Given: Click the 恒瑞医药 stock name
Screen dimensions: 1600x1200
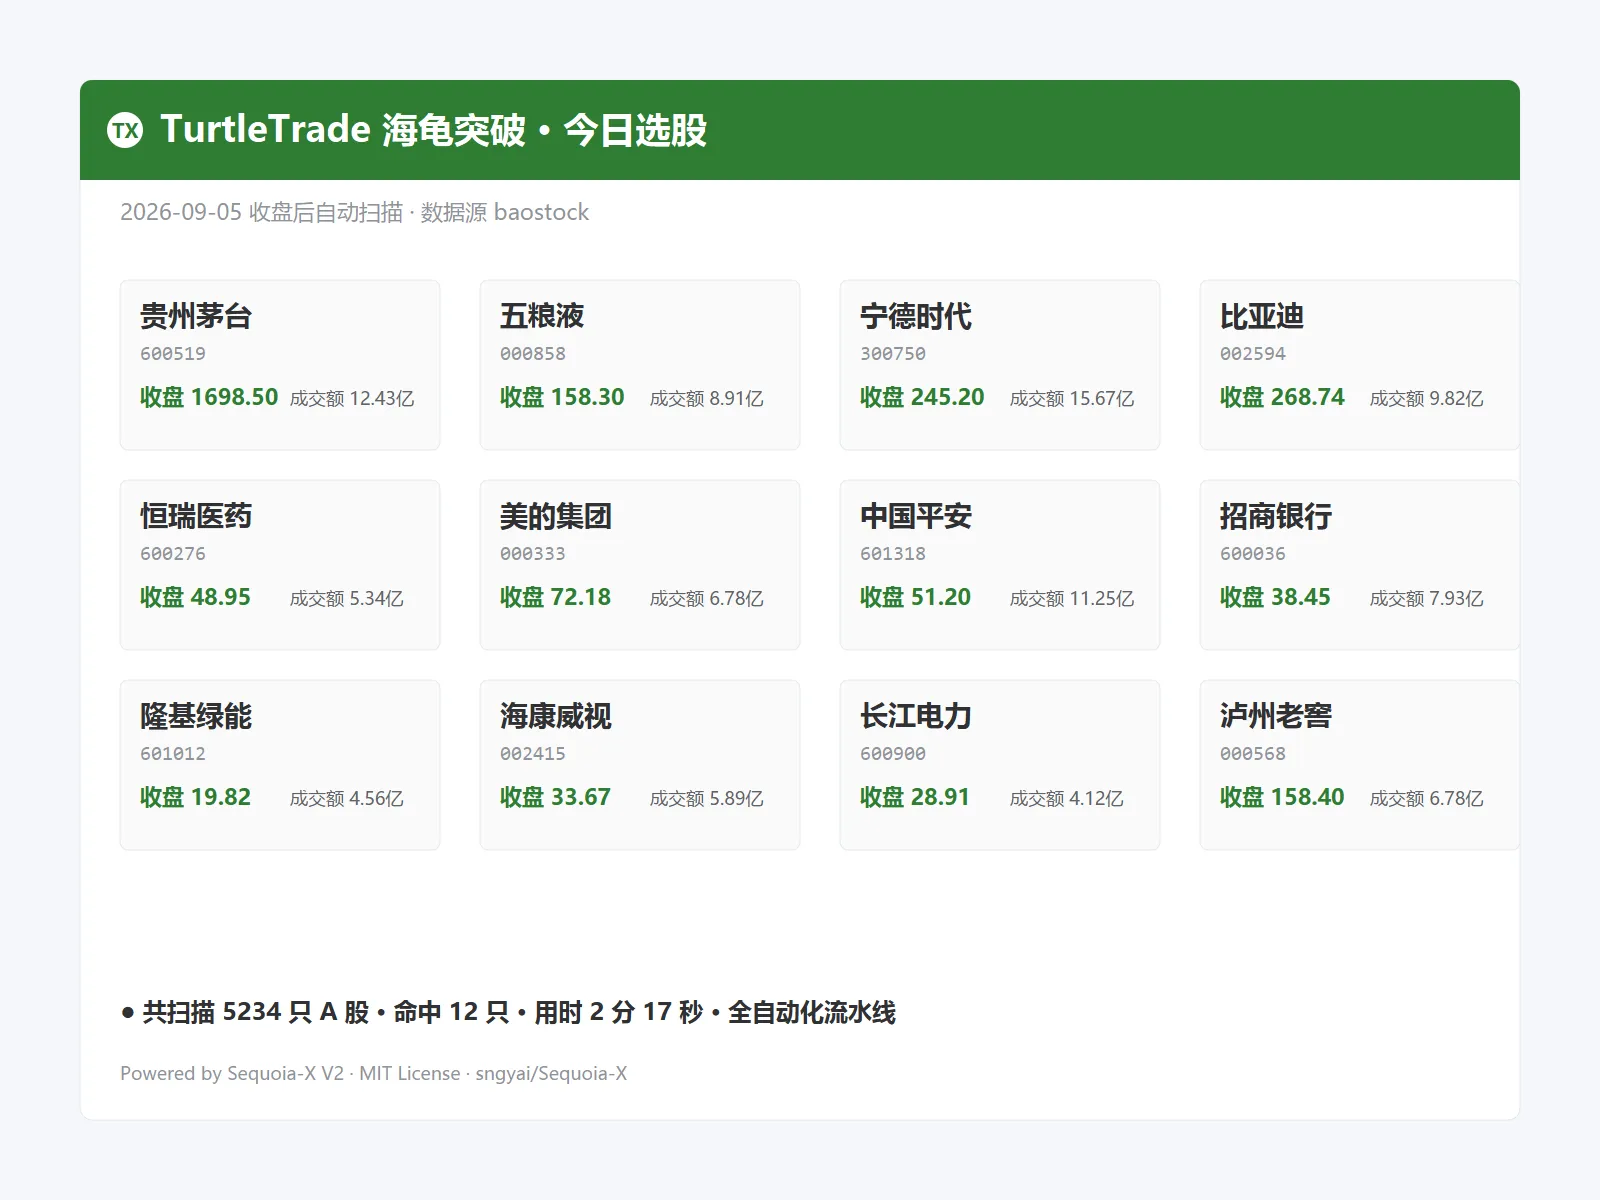Looking at the screenshot, I should [x=196, y=516].
